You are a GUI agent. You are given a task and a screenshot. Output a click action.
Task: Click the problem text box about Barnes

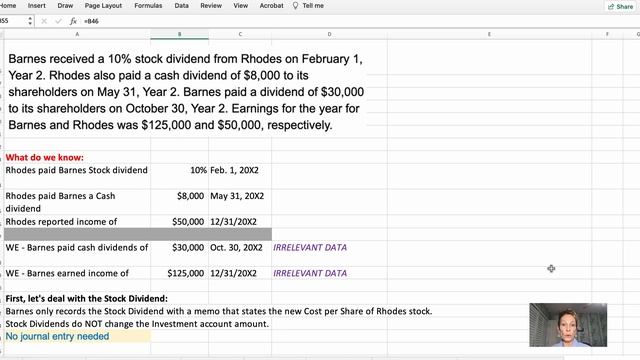pos(186,92)
